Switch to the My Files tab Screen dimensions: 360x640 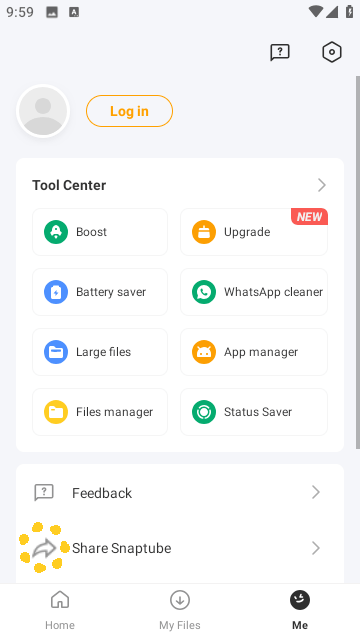(180, 611)
